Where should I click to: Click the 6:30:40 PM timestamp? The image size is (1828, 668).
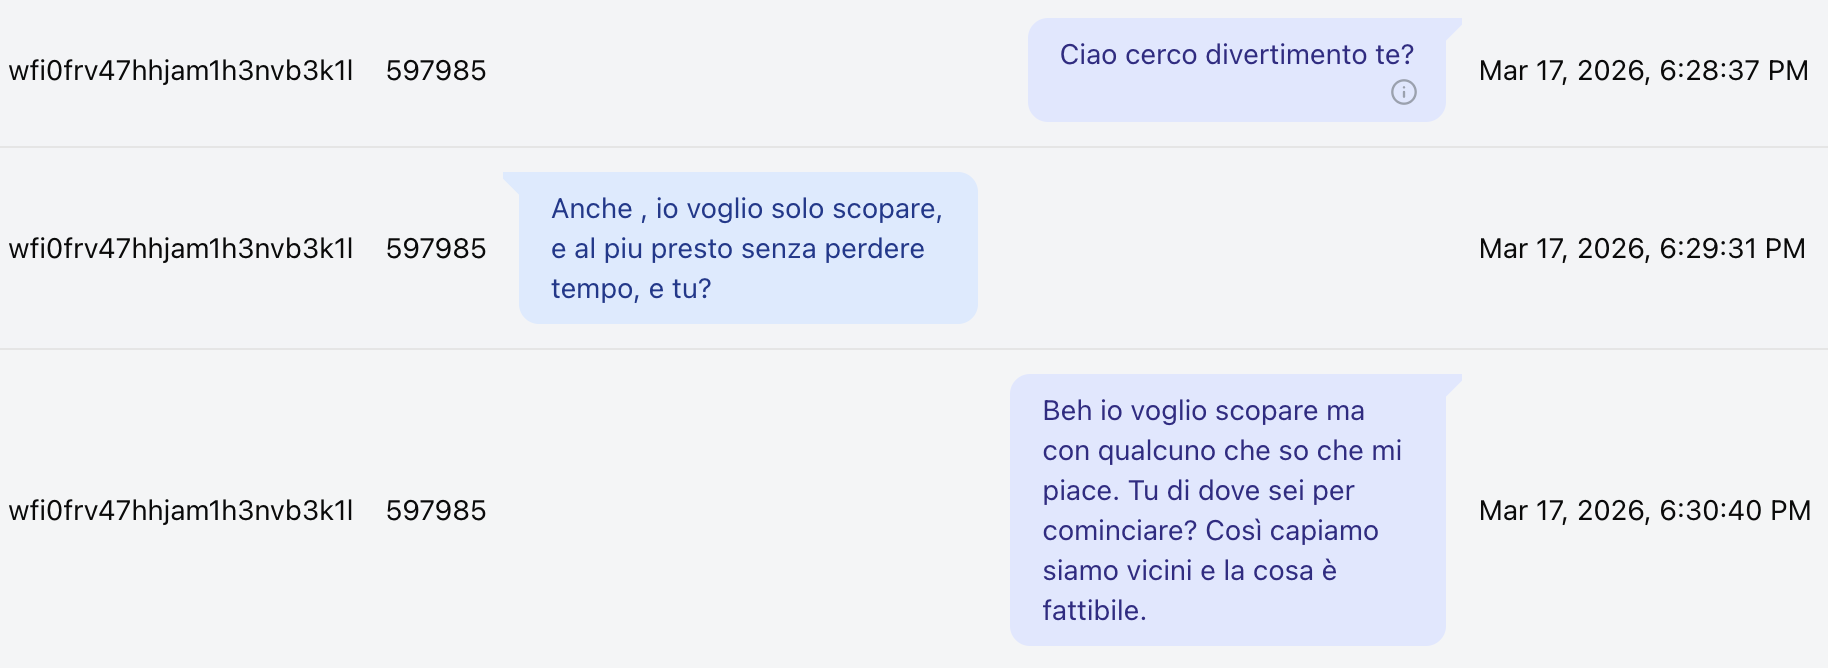[1644, 510]
